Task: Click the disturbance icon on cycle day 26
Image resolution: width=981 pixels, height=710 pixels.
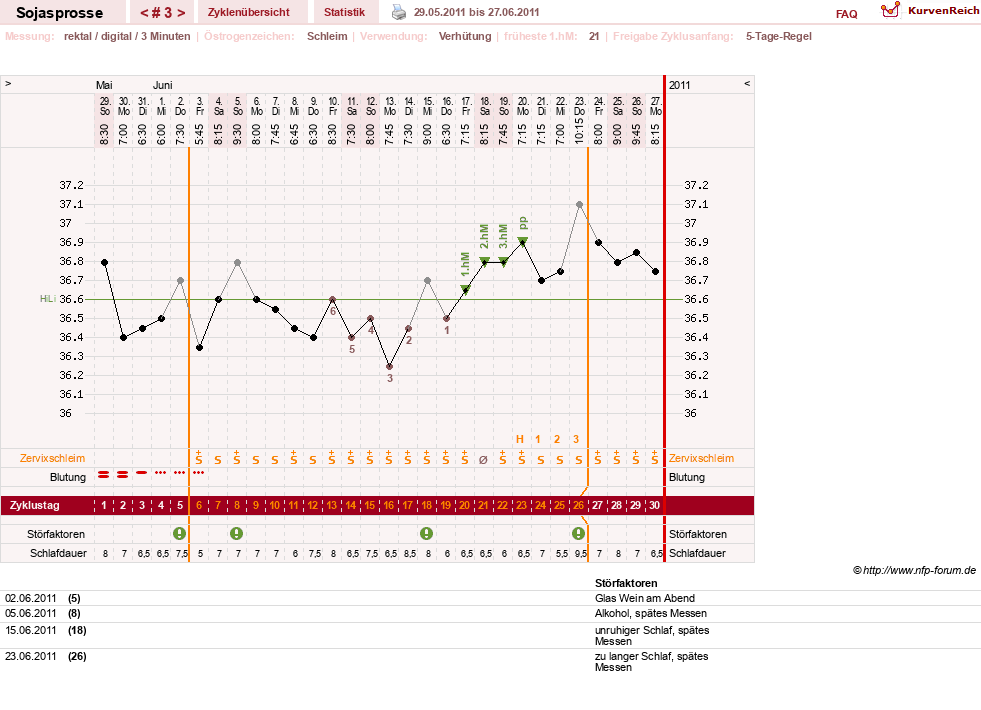Action: [579, 534]
